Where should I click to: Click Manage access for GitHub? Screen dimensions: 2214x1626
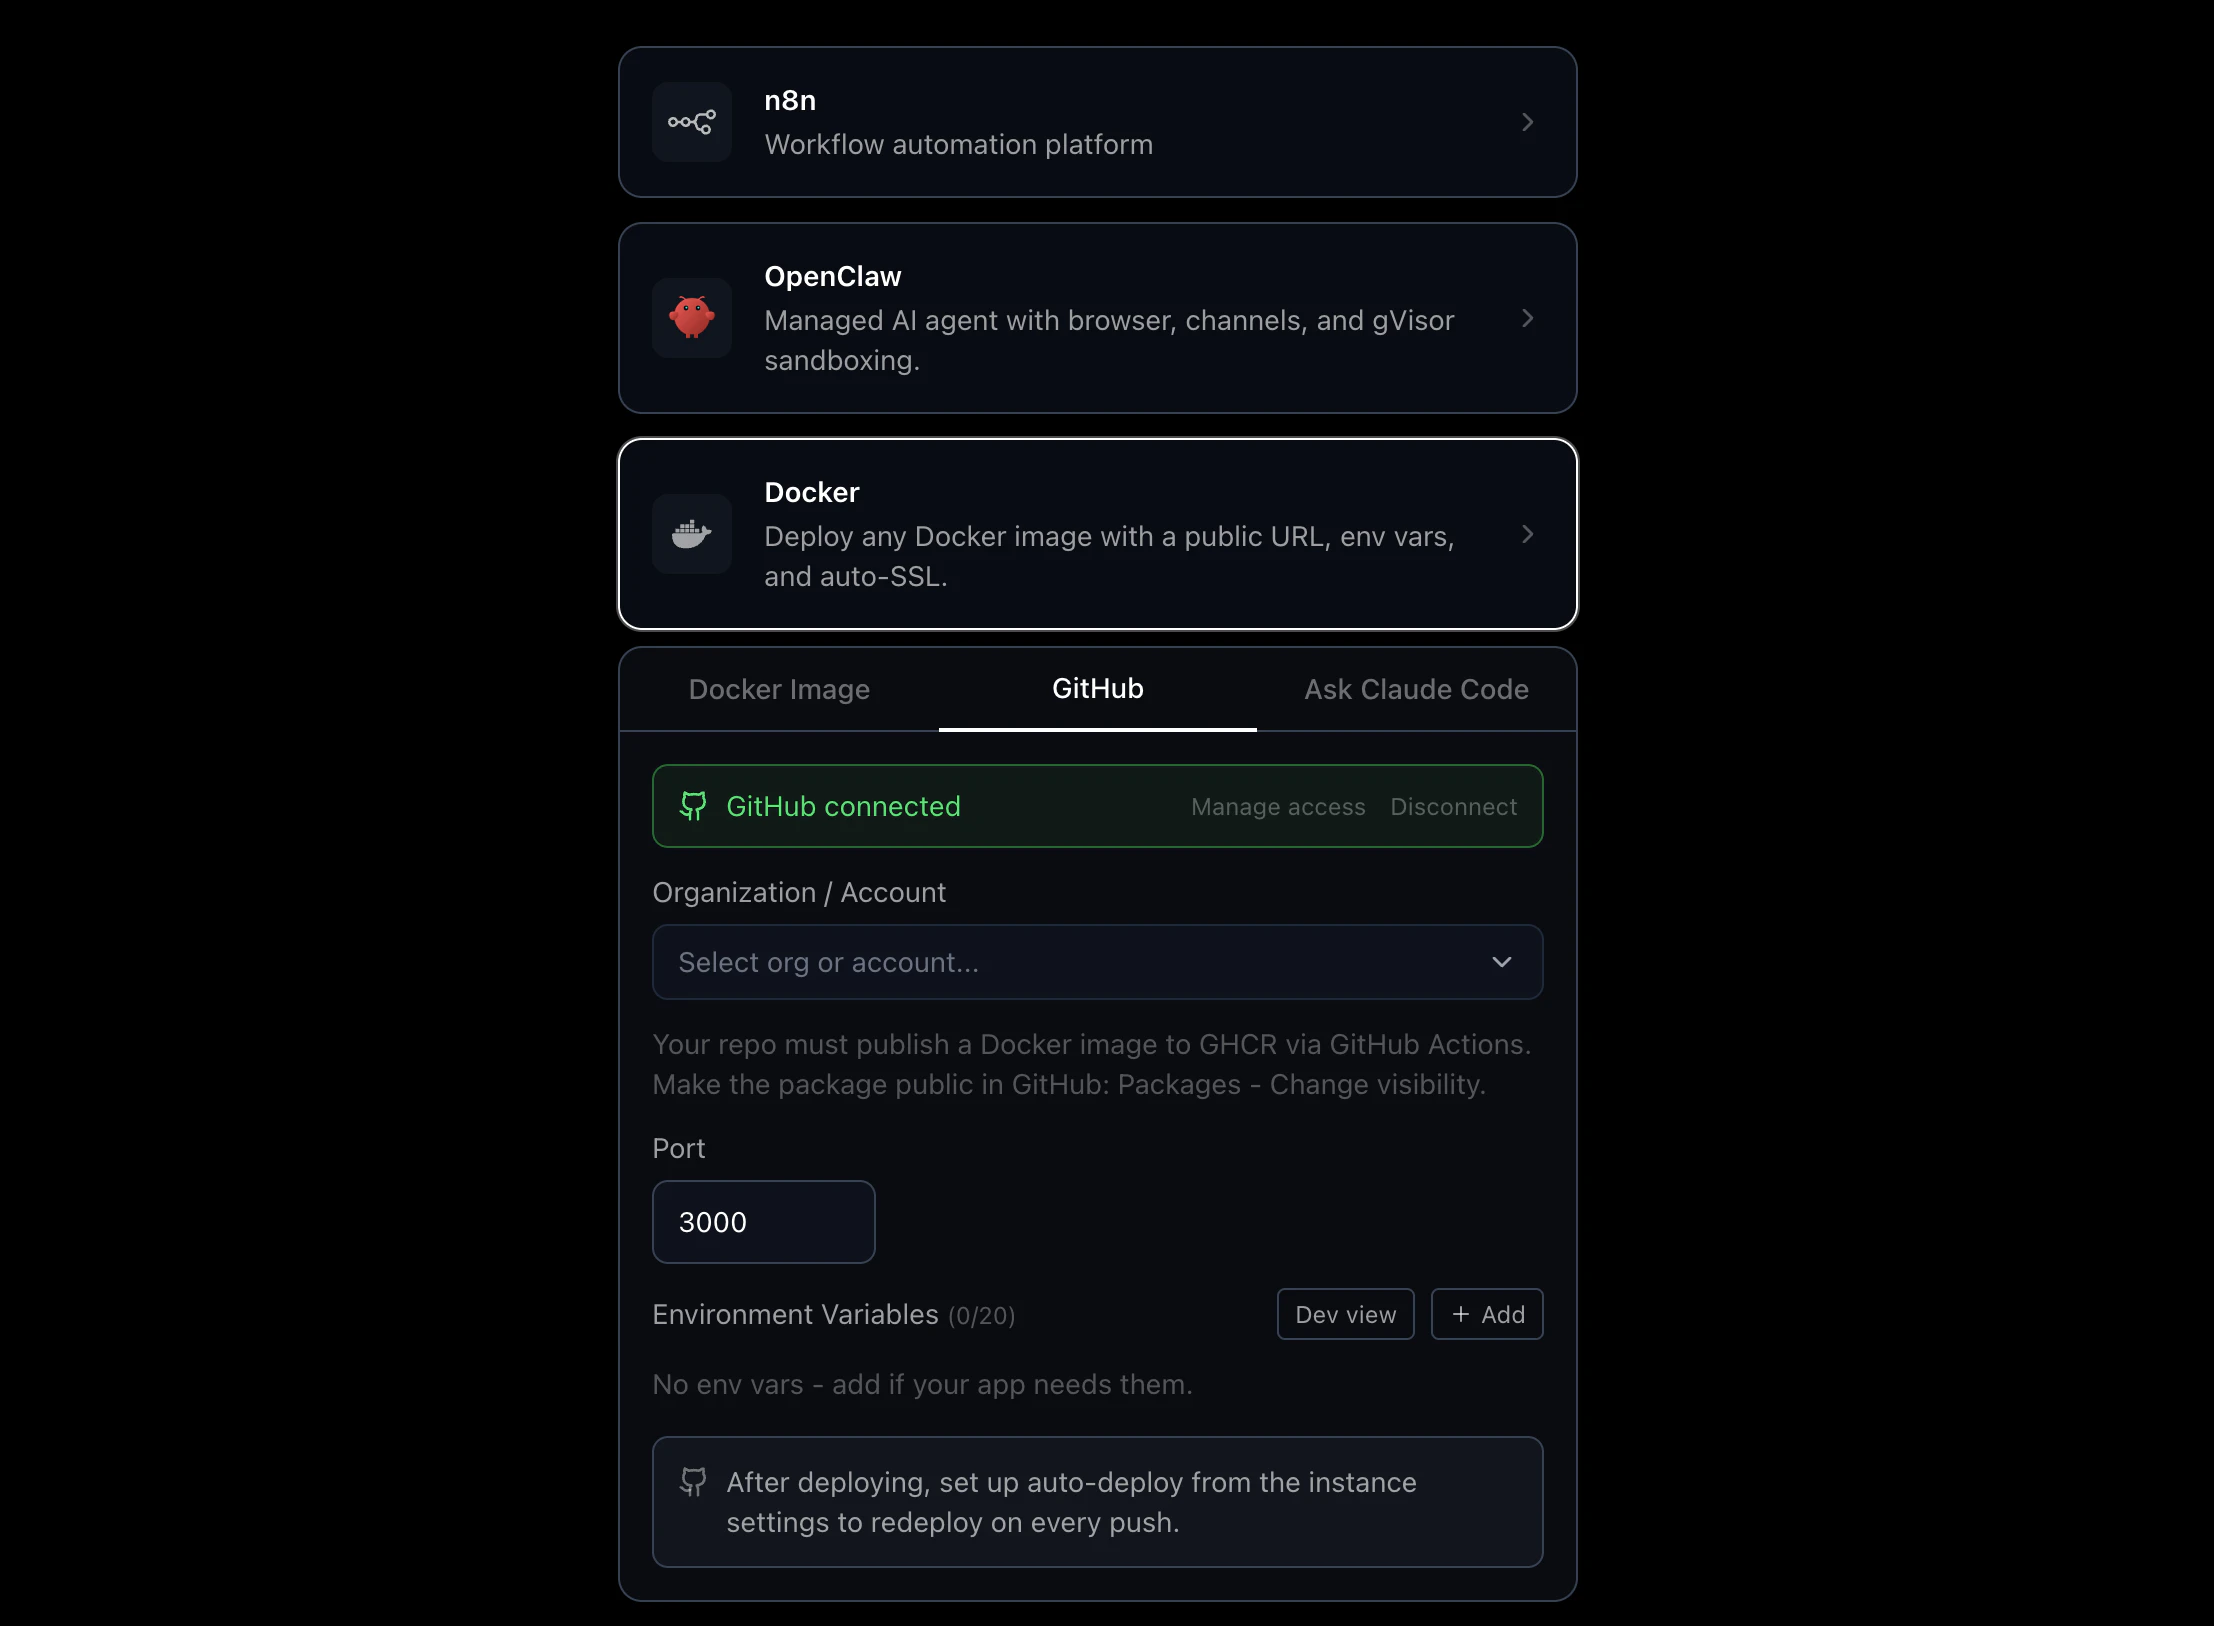[1277, 806]
